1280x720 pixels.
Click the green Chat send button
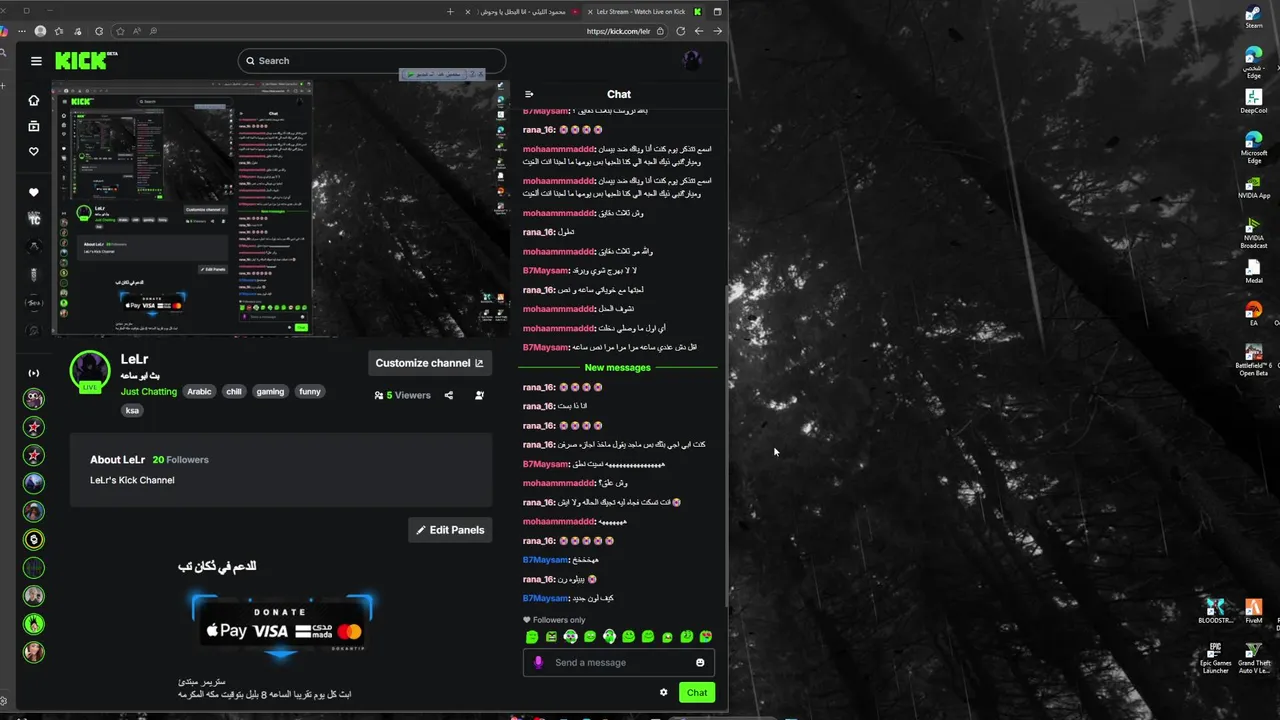[697, 692]
